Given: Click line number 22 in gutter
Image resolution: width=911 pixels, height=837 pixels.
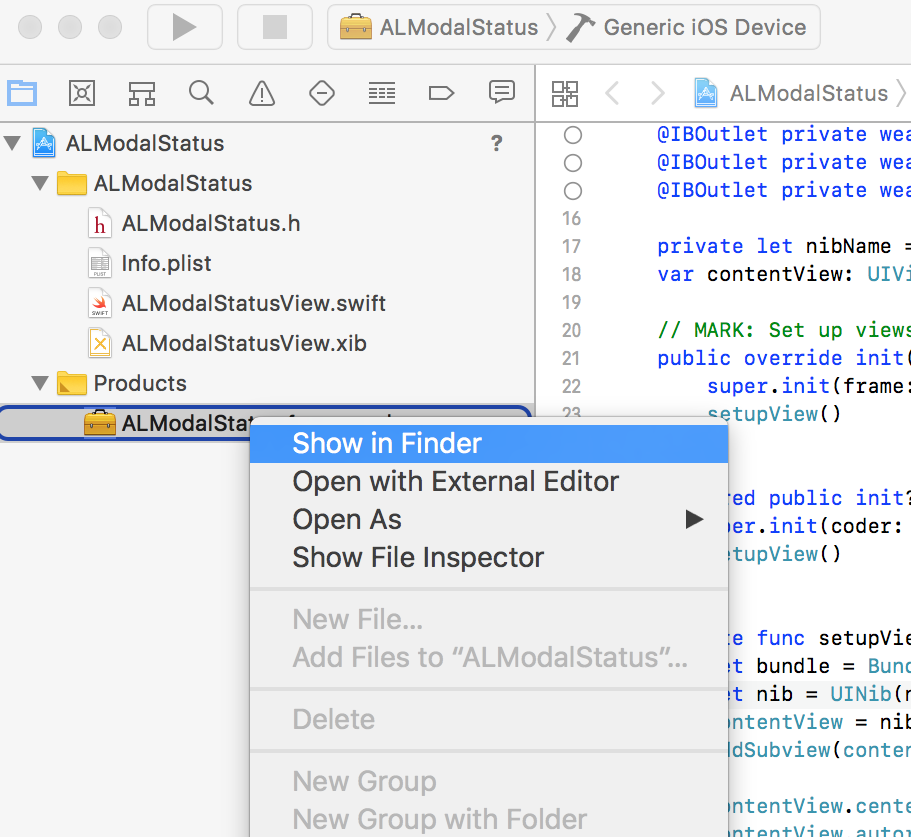Looking at the screenshot, I should click(x=572, y=386).
